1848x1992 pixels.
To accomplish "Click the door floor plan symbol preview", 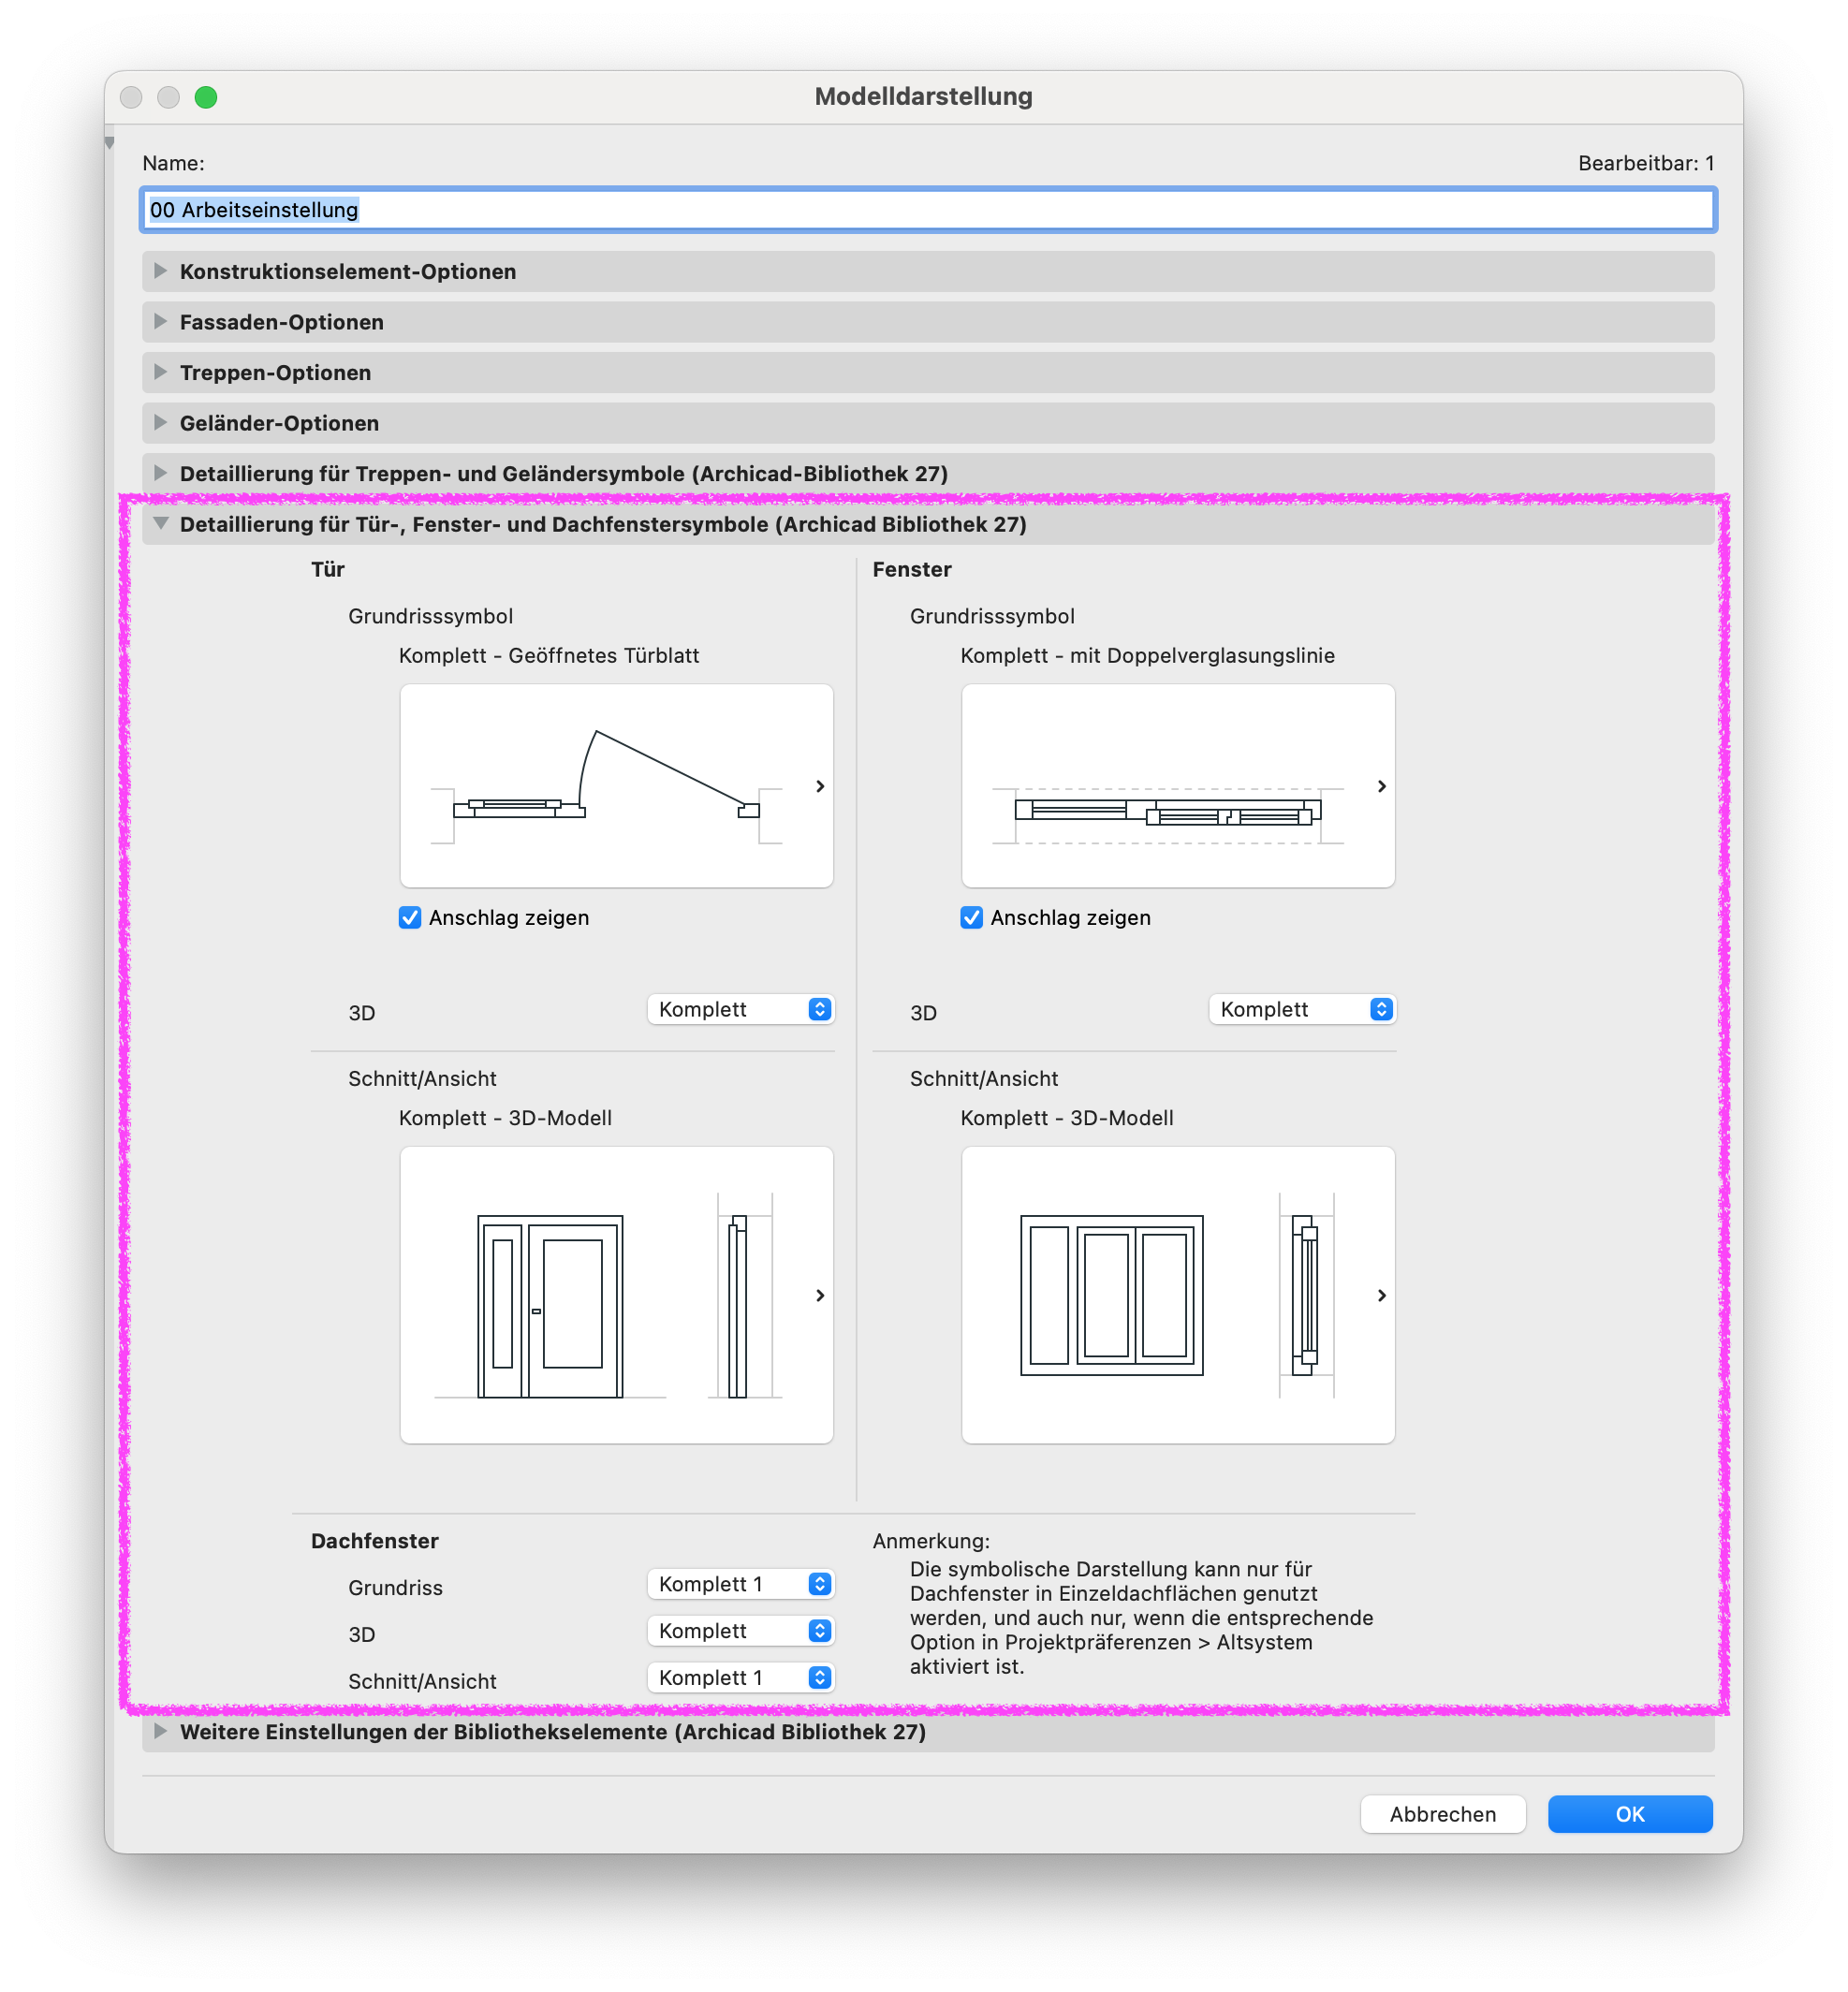I will (616, 786).
